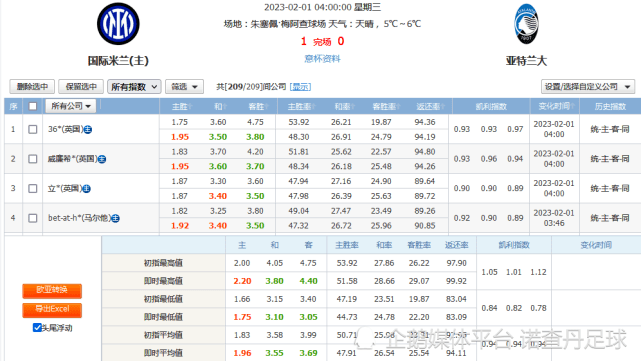Click the 亚特兰大 team name
Viewport: 641px width, 361px height.
(526, 61)
